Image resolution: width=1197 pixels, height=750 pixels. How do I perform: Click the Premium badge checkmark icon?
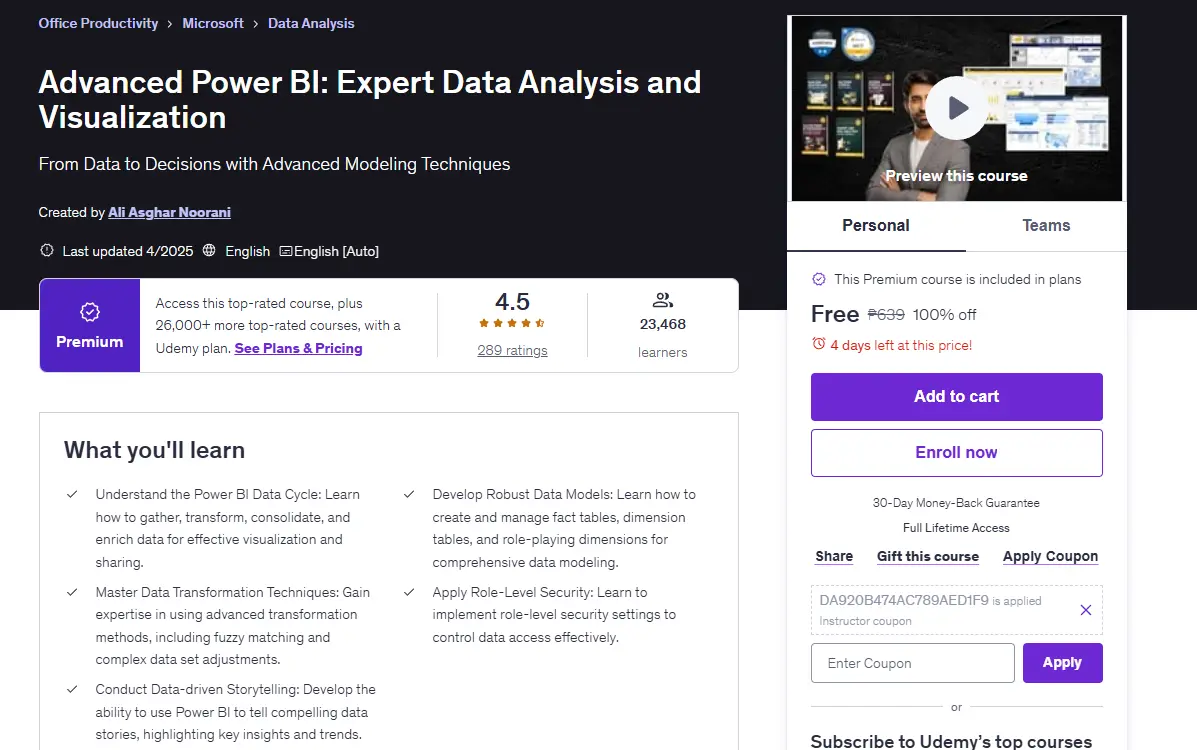(89, 312)
